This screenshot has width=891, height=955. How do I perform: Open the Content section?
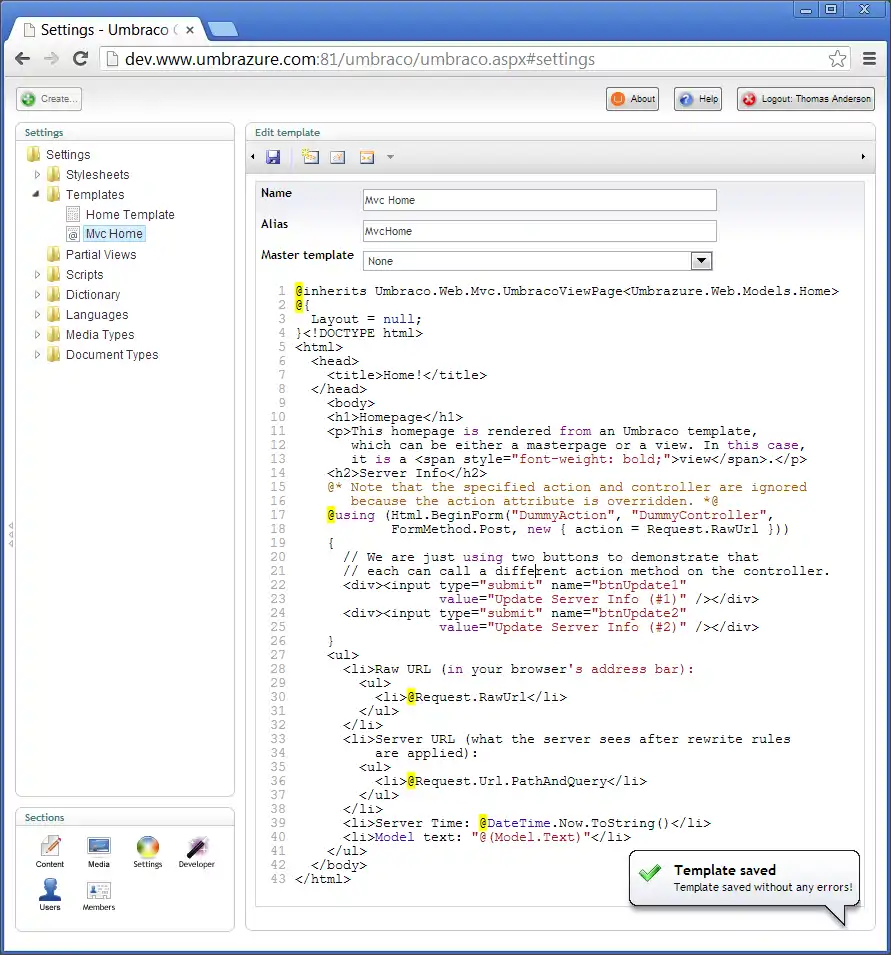point(50,851)
